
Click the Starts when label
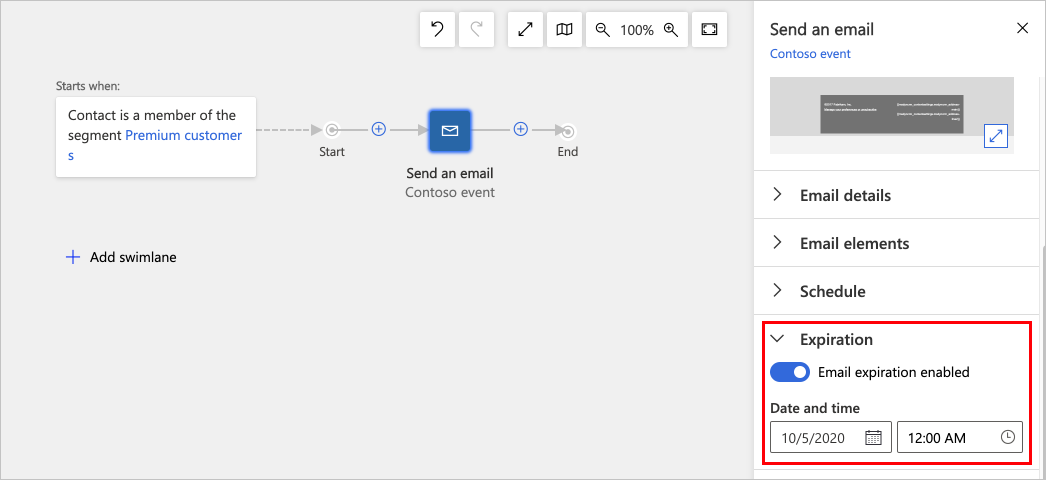88,86
